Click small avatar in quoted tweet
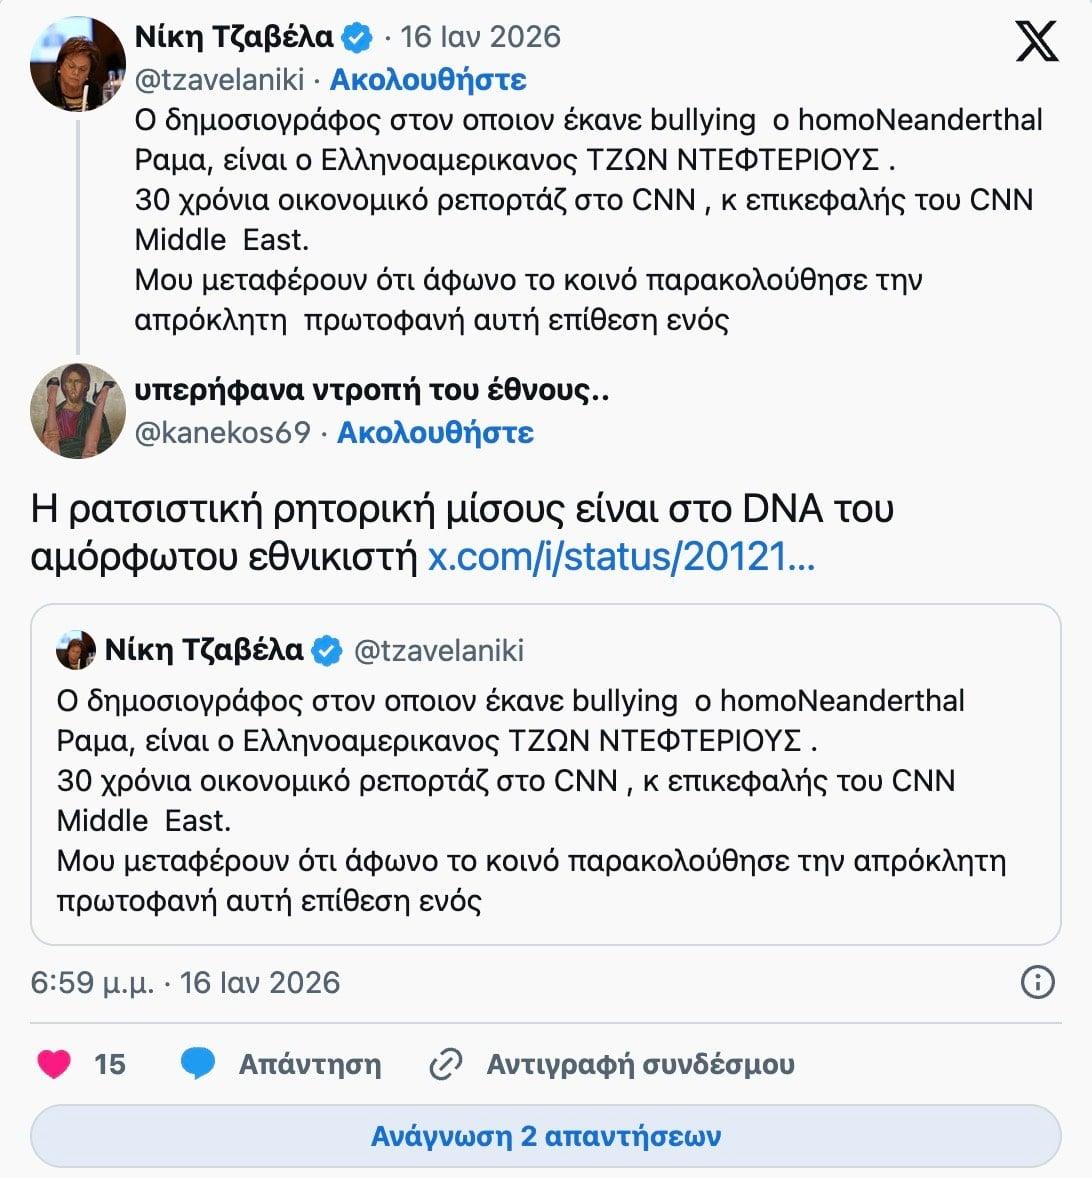 click(76, 651)
